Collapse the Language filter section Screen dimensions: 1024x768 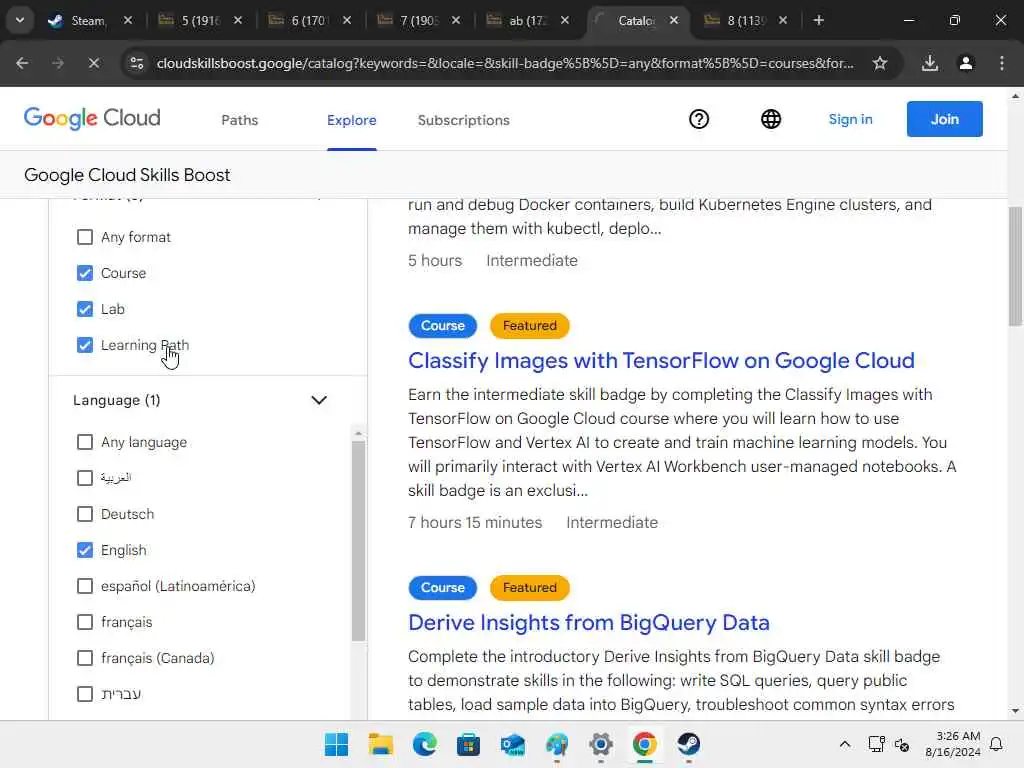pos(319,400)
